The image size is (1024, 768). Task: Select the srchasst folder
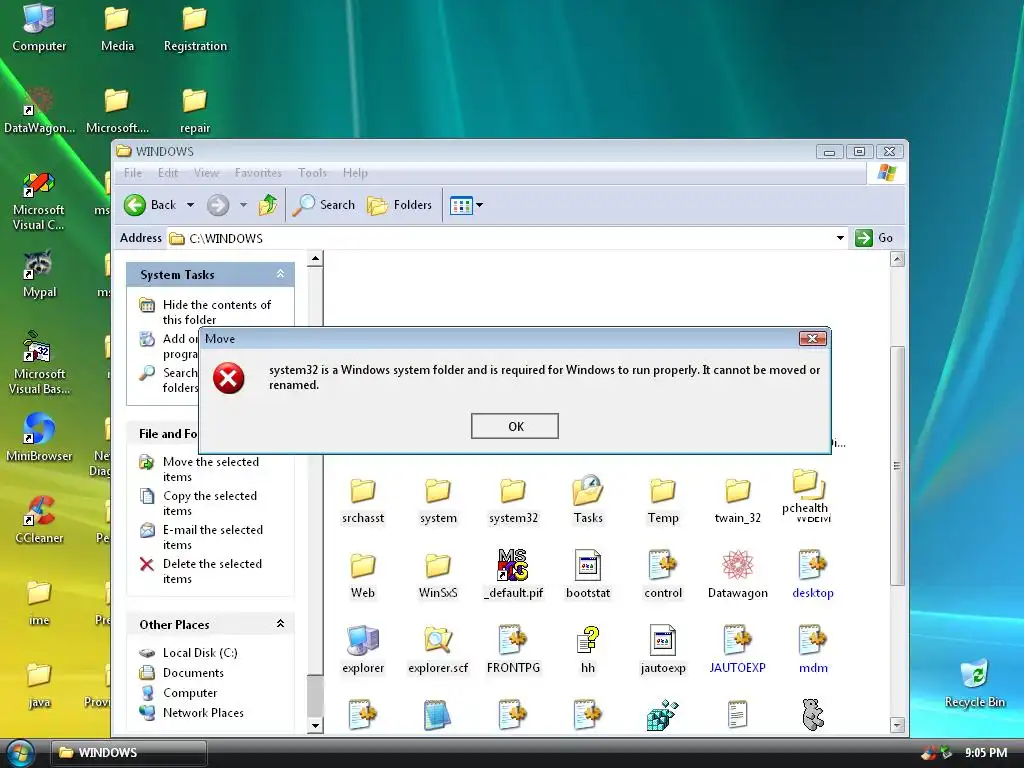click(x=363, y=501)
